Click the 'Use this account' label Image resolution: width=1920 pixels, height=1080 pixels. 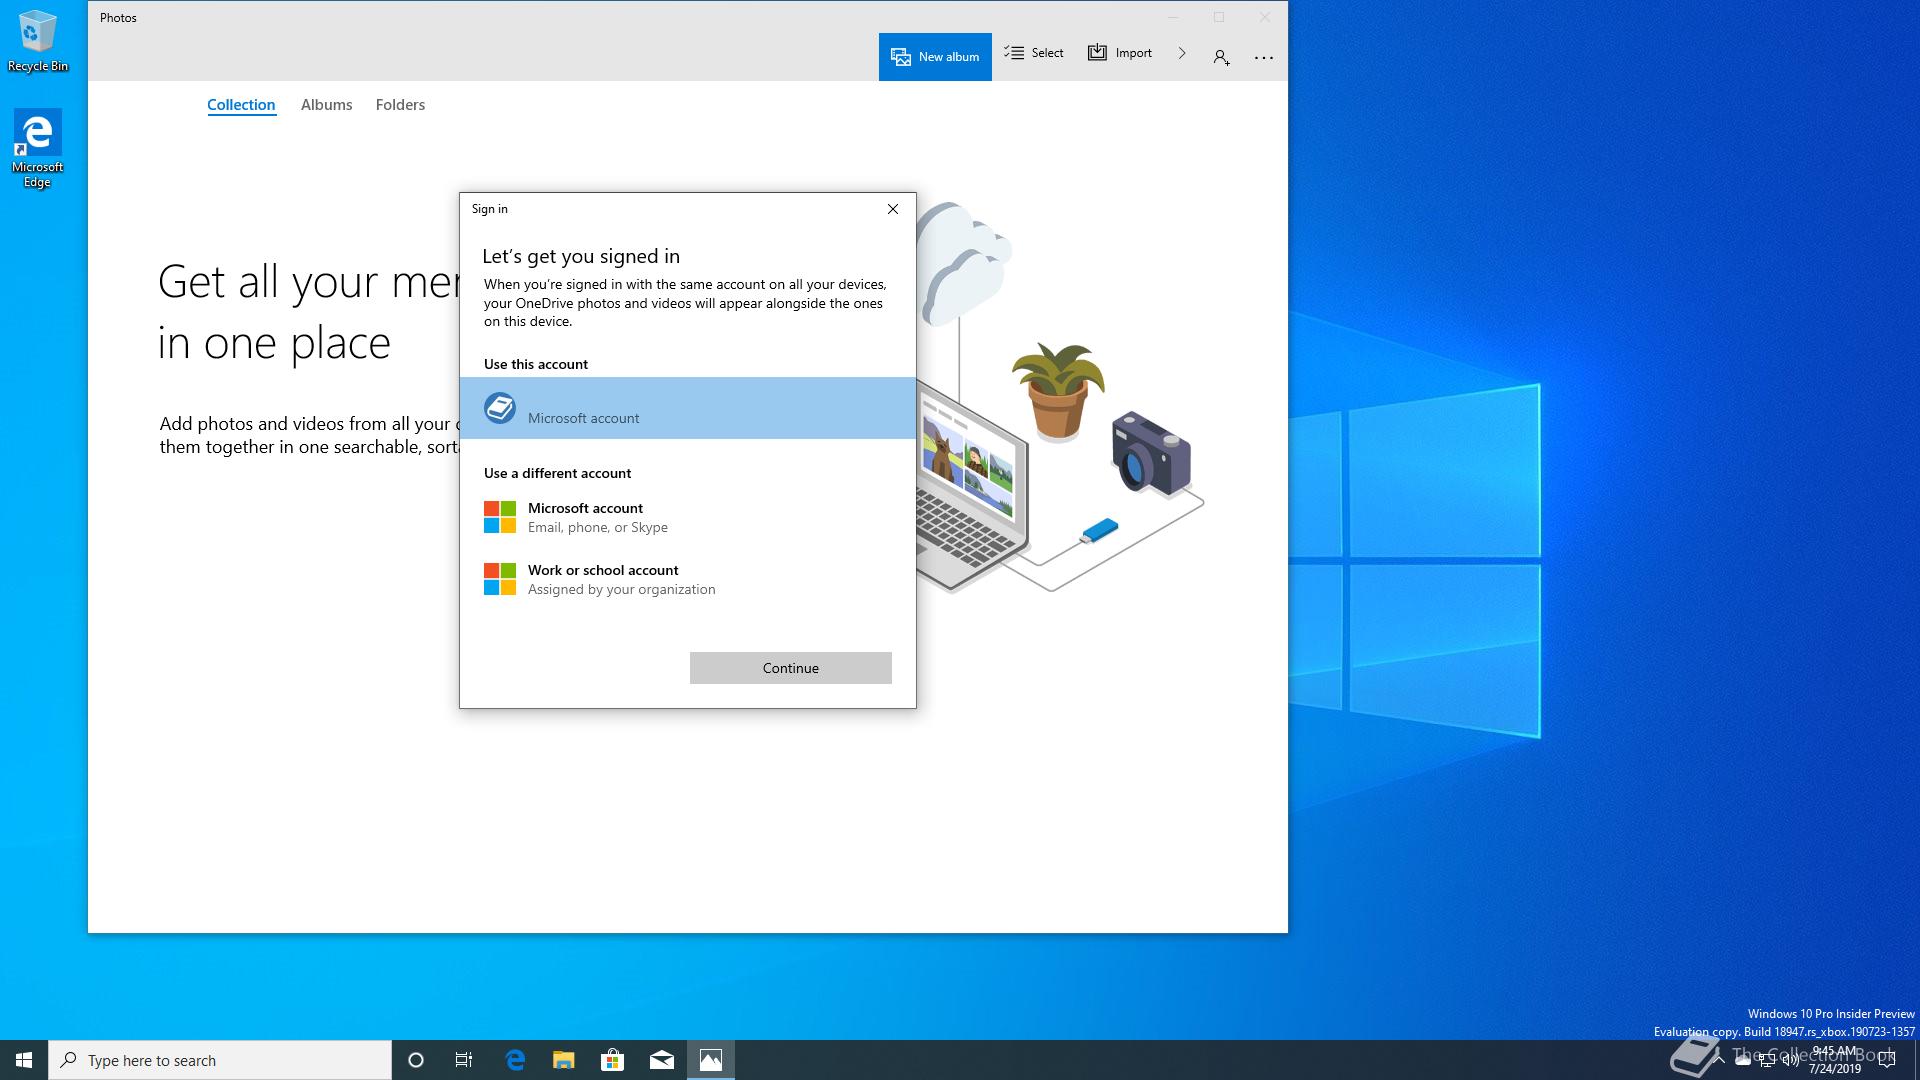[x=536, y=364]
